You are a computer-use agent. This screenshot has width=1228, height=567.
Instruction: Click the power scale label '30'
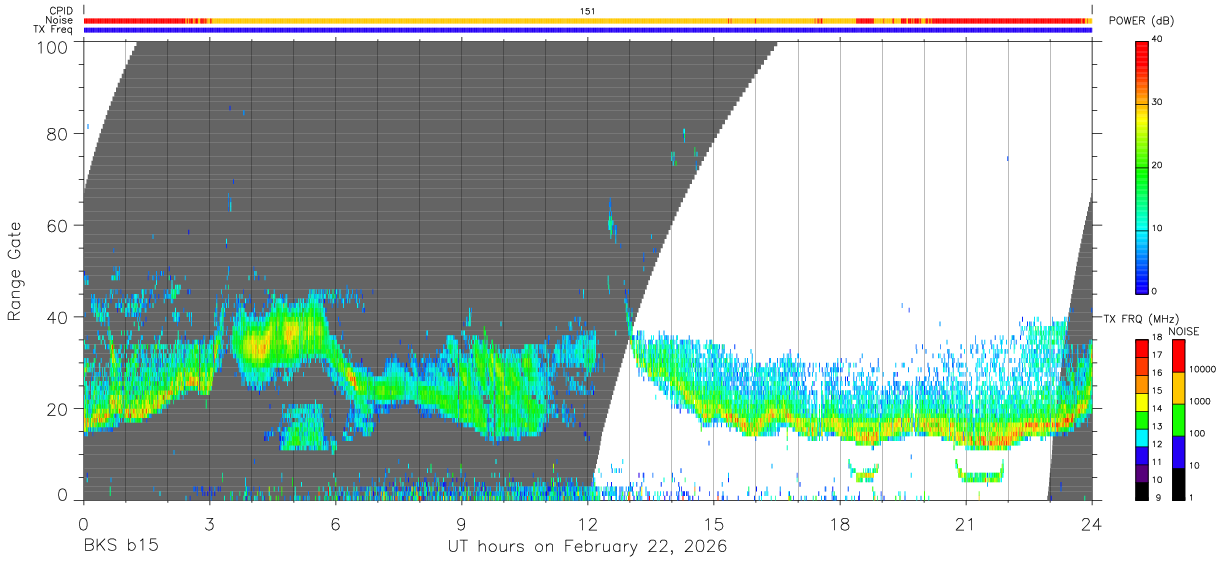(x=1157, y=103)
